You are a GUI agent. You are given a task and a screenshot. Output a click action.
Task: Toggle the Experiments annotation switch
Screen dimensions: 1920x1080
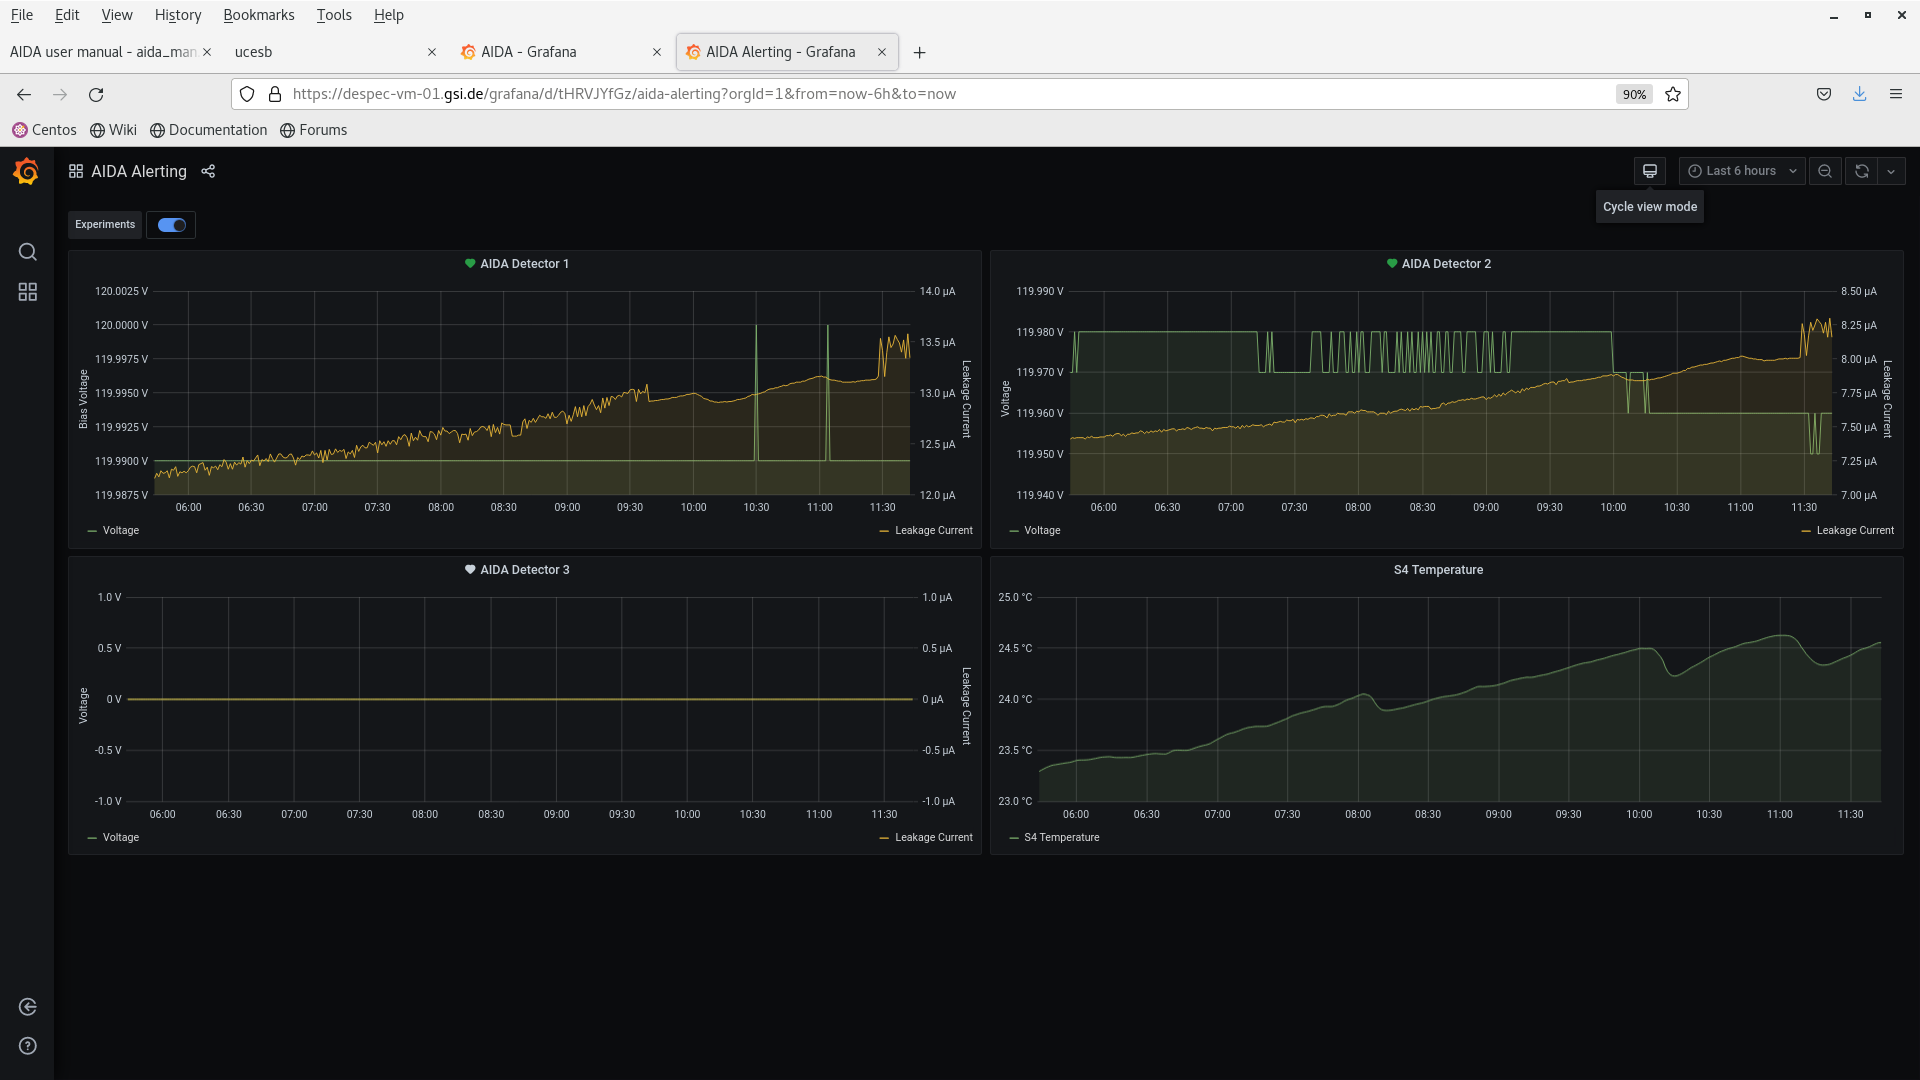171,225
